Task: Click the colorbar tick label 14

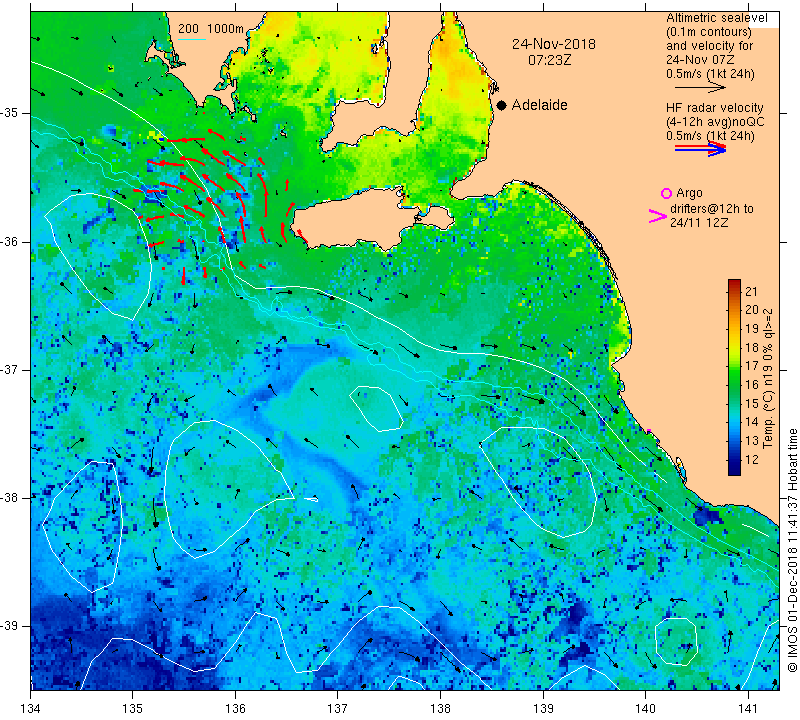Action: 752,422
